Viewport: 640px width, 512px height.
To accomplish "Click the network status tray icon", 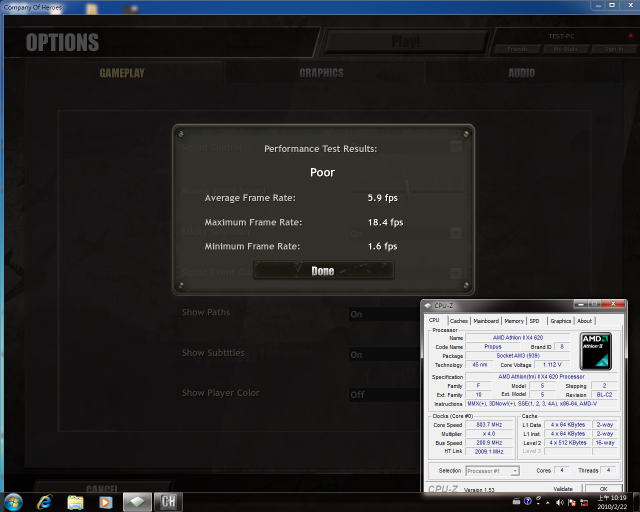I will click(x=584, y=502).
